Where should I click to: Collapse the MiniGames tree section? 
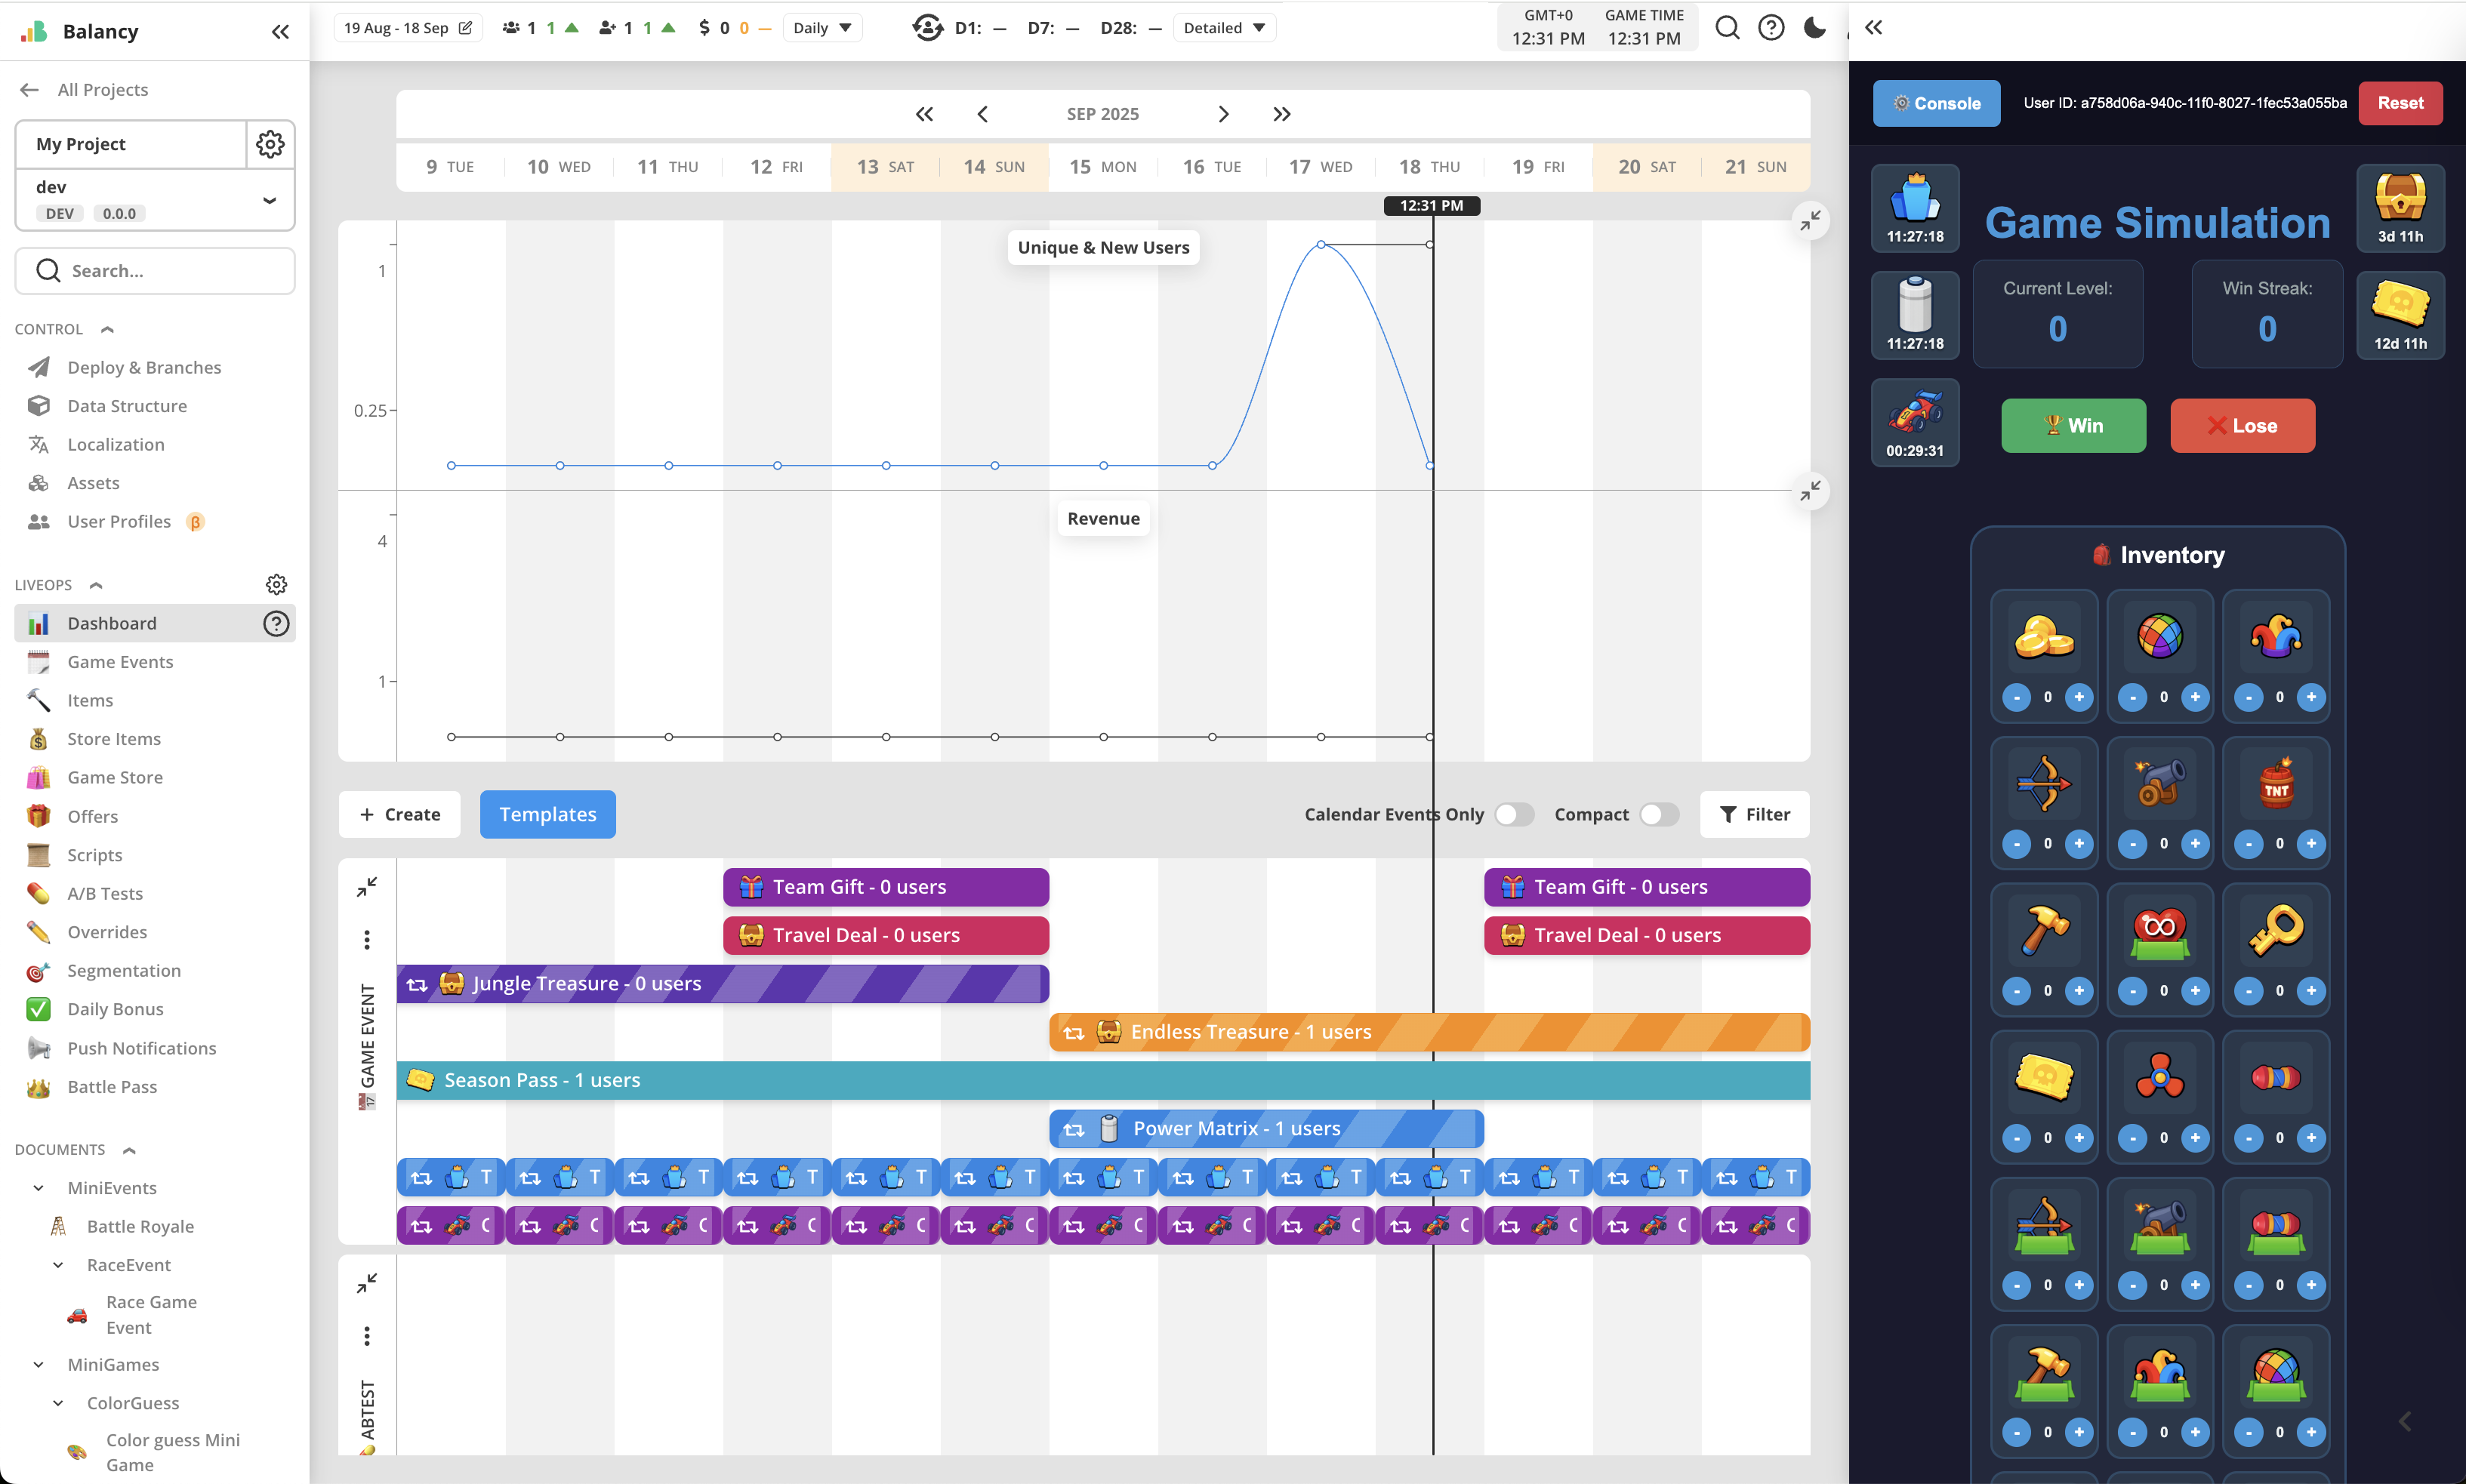point(39,1364)
